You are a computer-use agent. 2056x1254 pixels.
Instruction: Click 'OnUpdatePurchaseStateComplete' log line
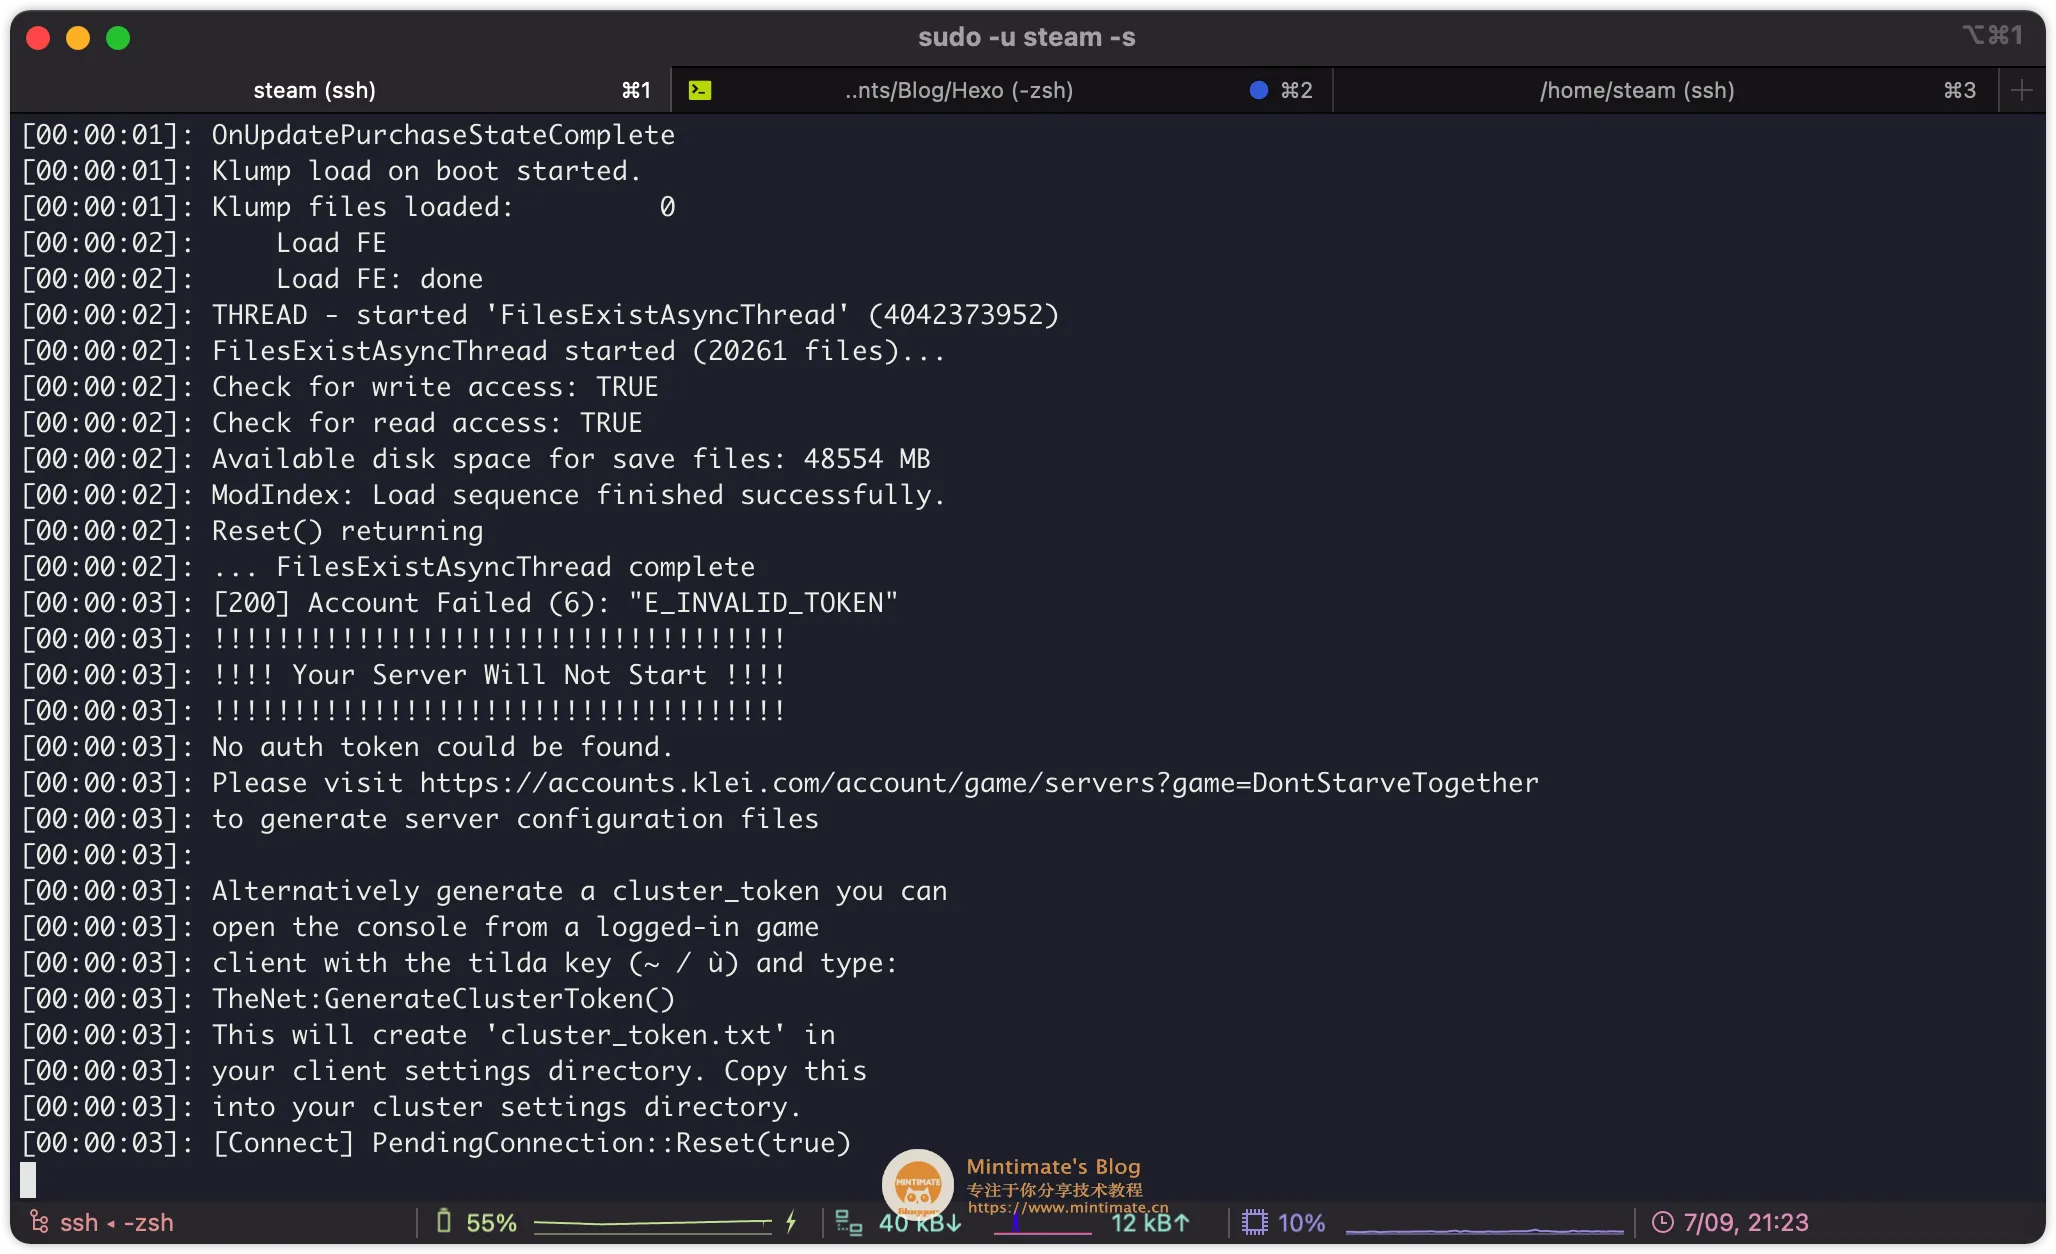click(x=443, y=135)
